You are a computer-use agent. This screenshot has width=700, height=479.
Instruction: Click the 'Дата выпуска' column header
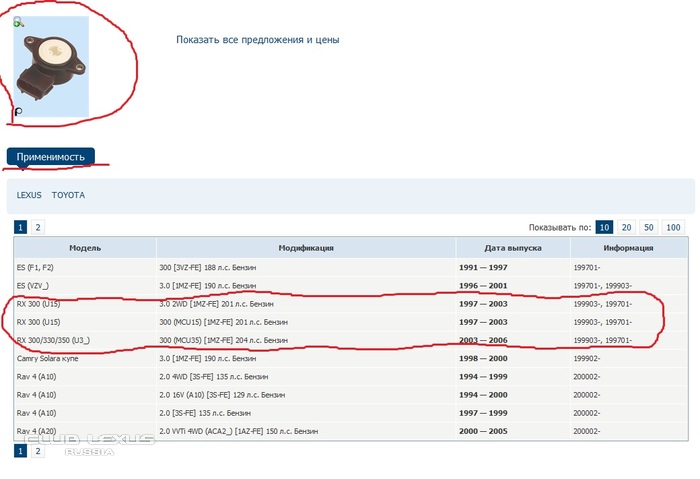(512, 248)
